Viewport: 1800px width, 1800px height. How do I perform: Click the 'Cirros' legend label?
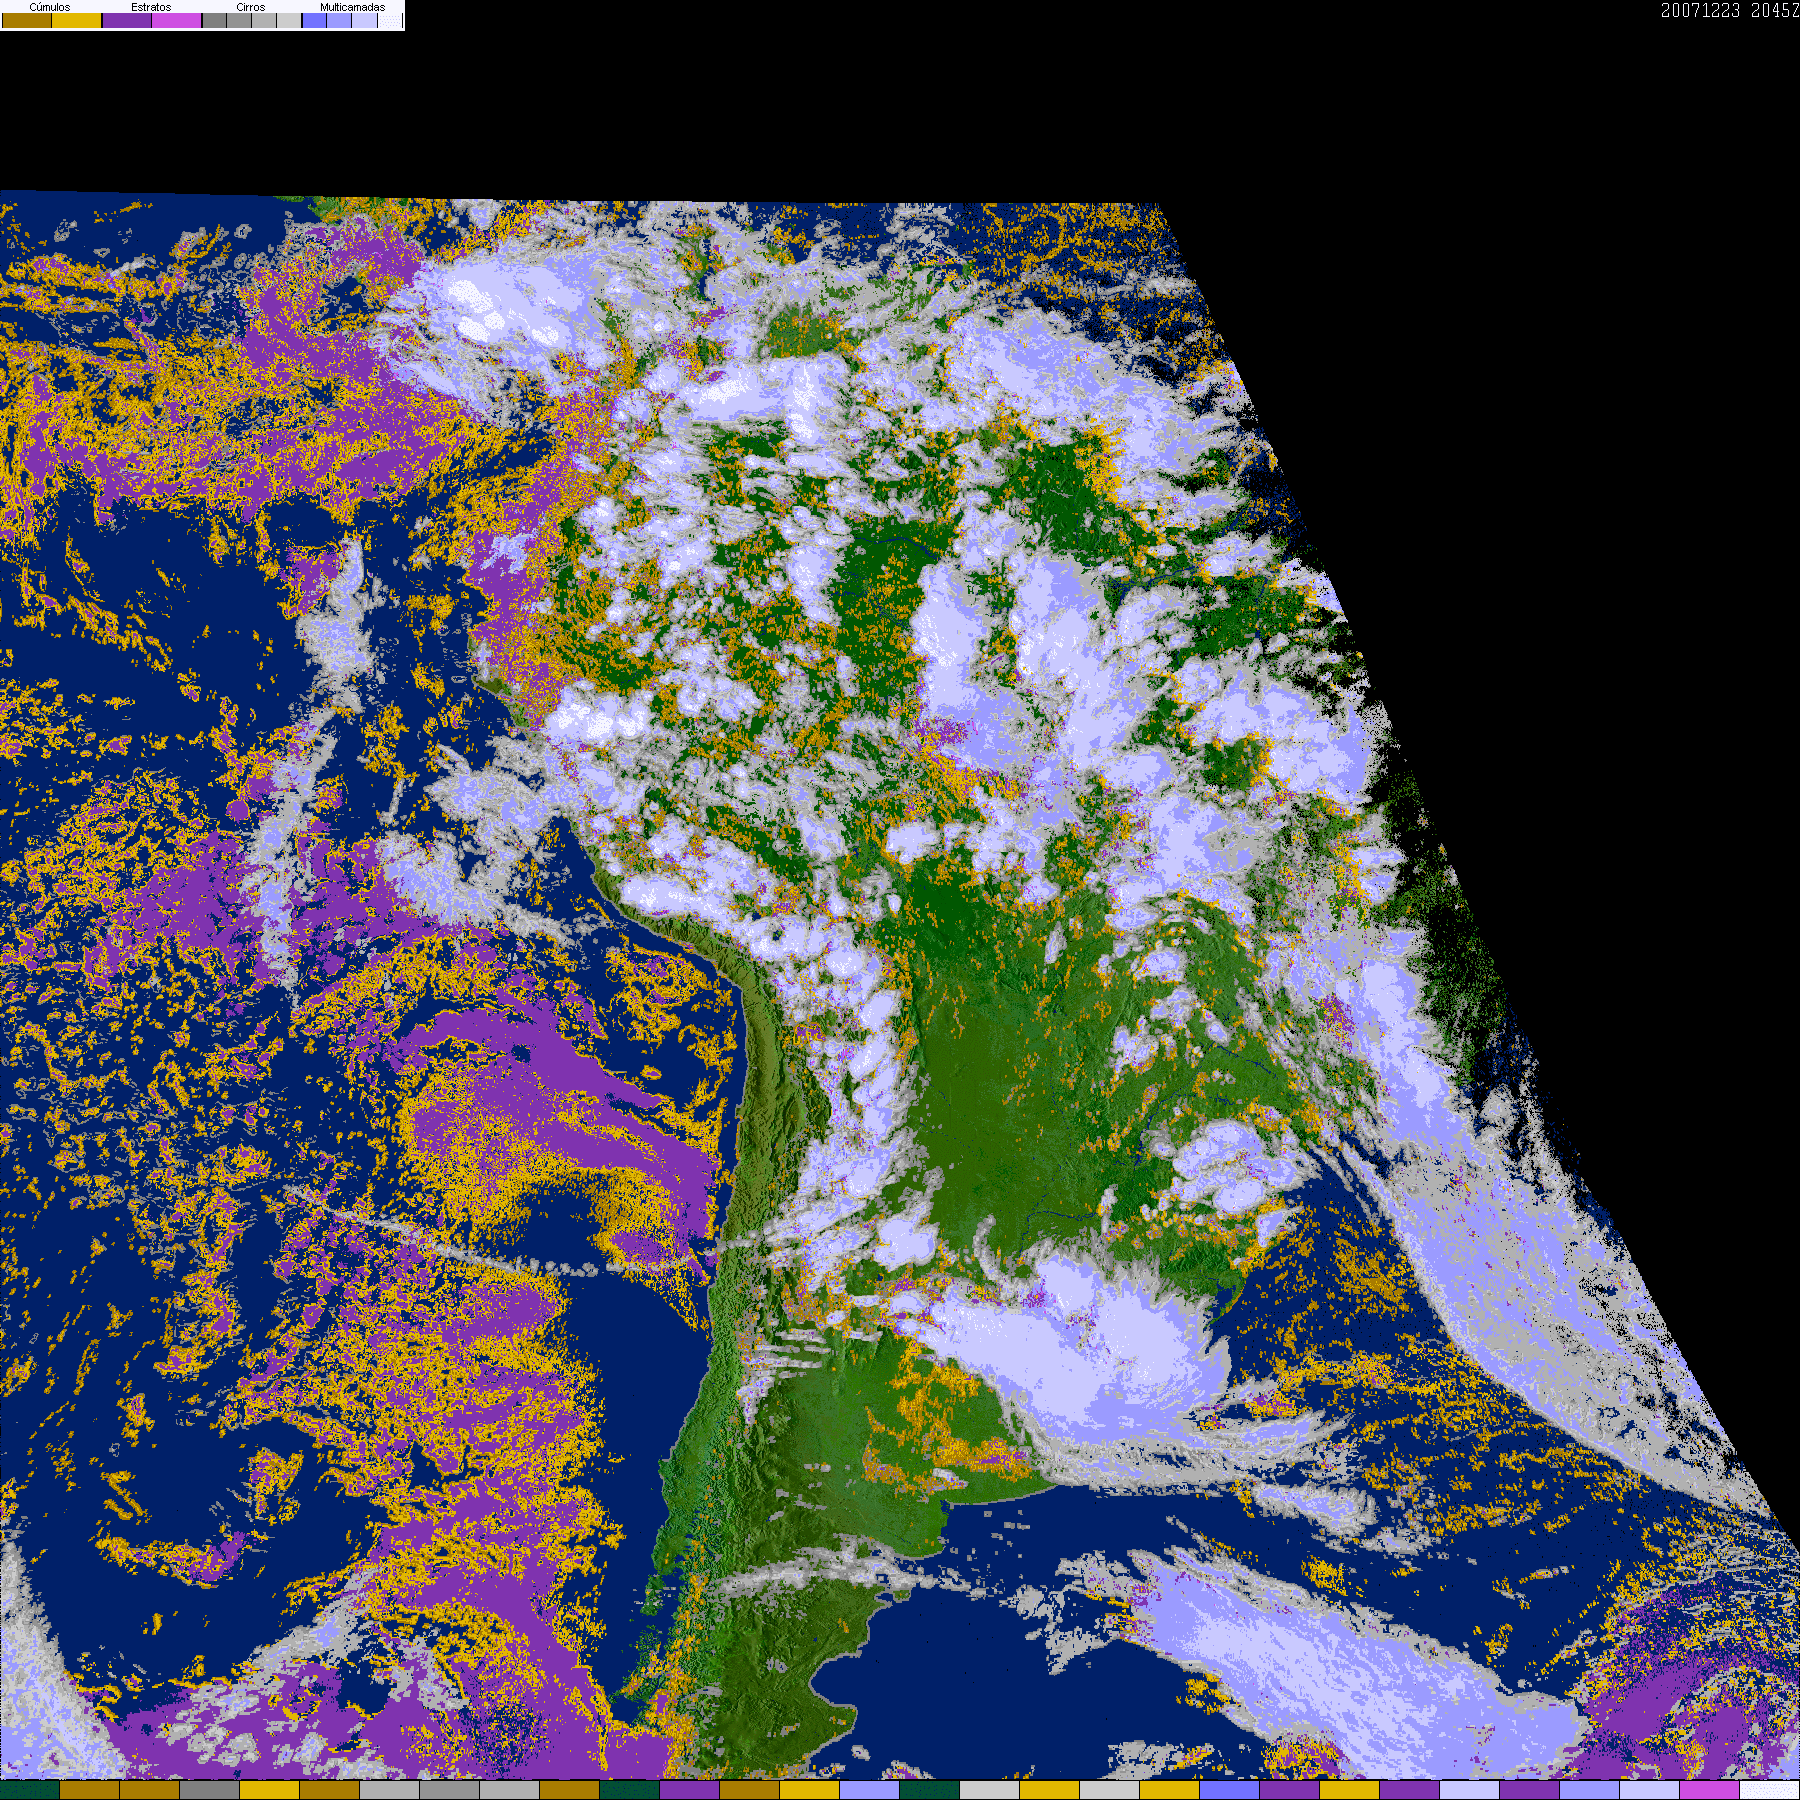[251, 7]
